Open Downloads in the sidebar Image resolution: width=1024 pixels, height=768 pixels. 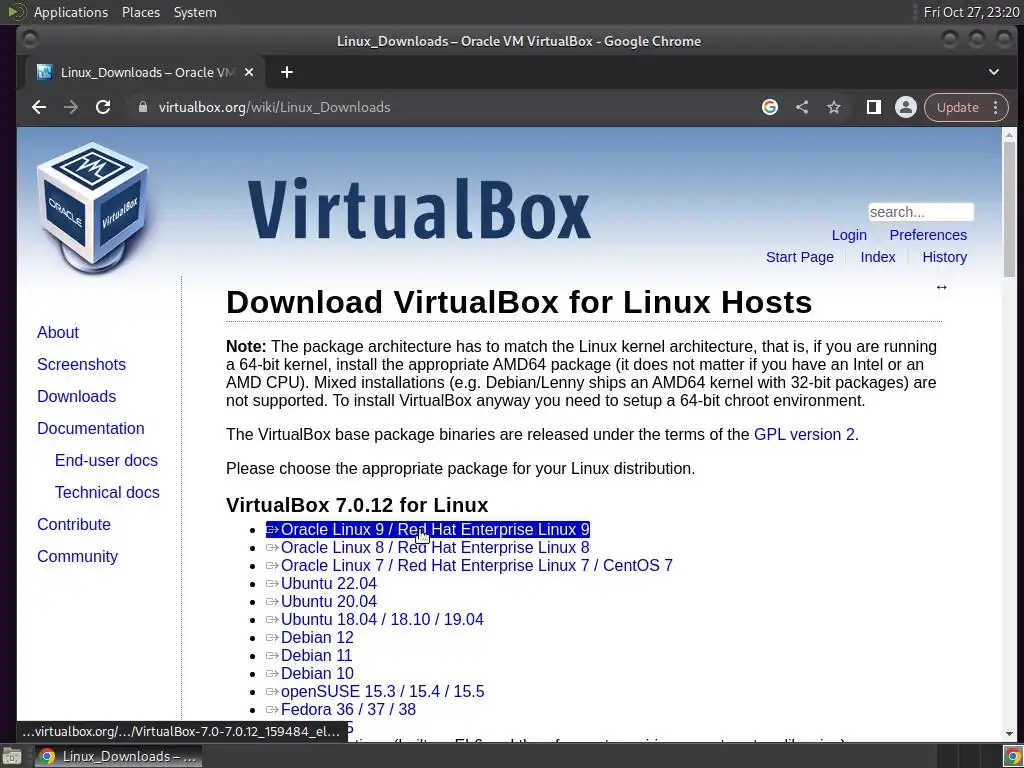[76, 396]
